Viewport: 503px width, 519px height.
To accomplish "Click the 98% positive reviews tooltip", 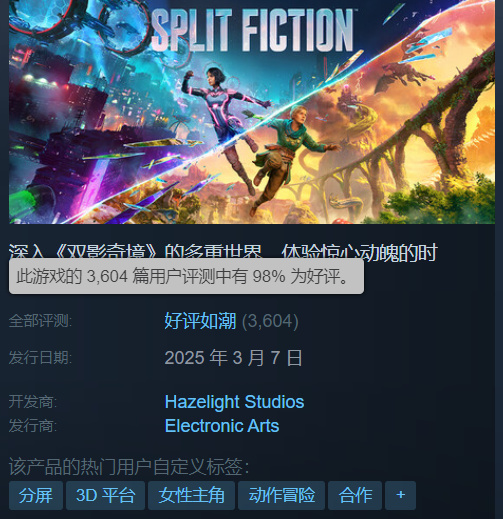I will (186, 276).
